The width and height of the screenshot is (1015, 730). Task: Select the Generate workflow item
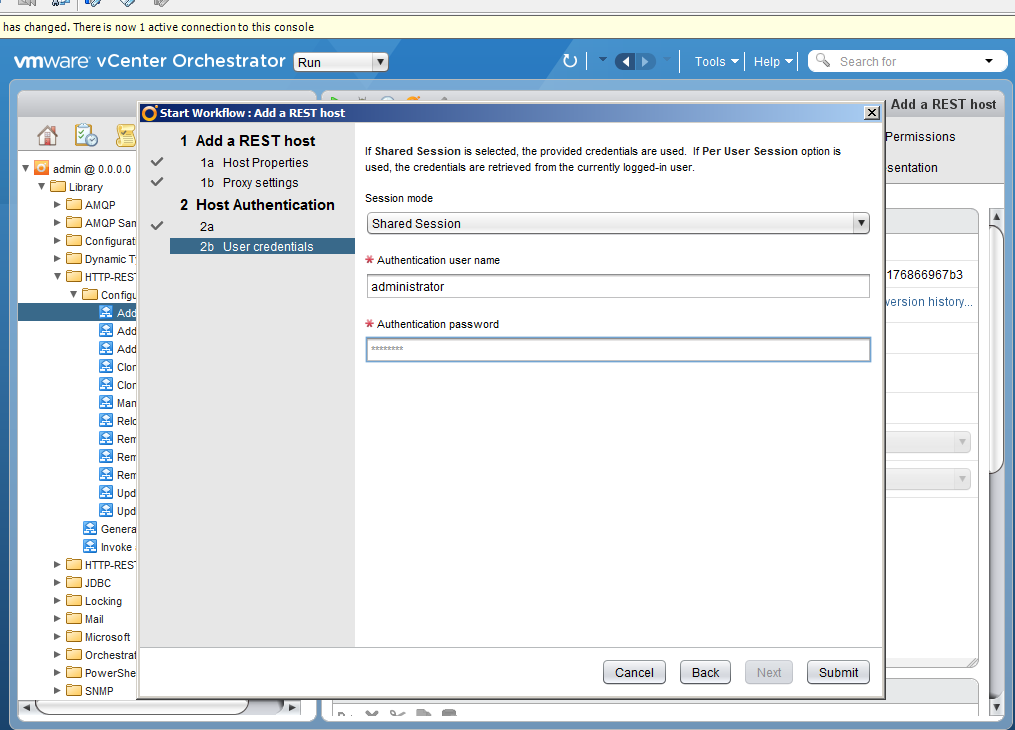point(109,529)
